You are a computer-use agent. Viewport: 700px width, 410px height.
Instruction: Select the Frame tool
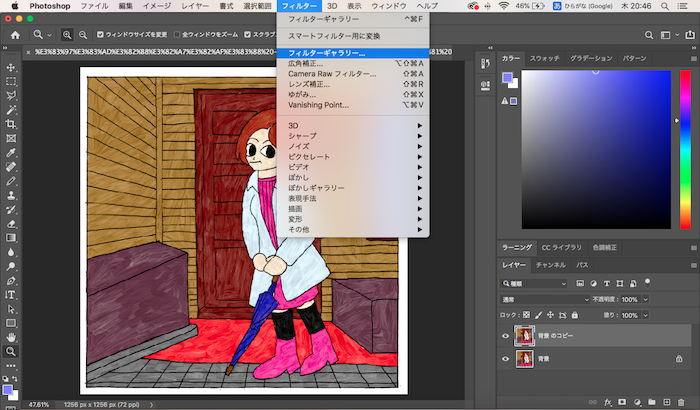tap(11, 138)
